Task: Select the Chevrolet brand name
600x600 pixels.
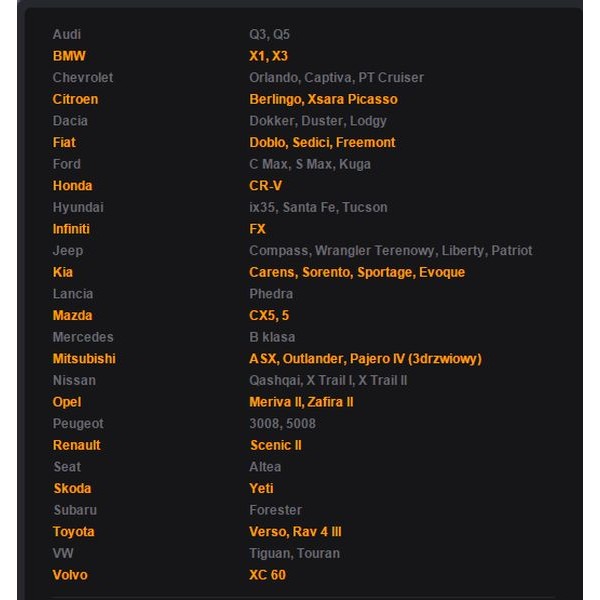Action: [x=83, y=78]
